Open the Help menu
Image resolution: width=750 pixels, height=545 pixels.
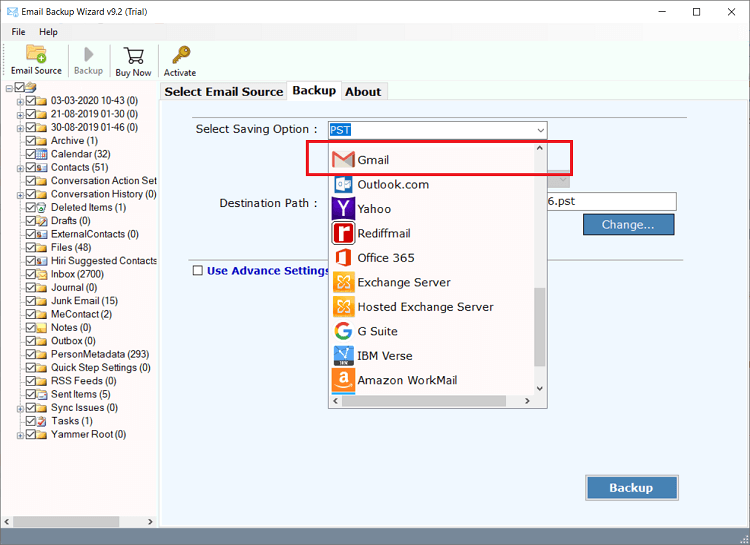coord(48,32)
